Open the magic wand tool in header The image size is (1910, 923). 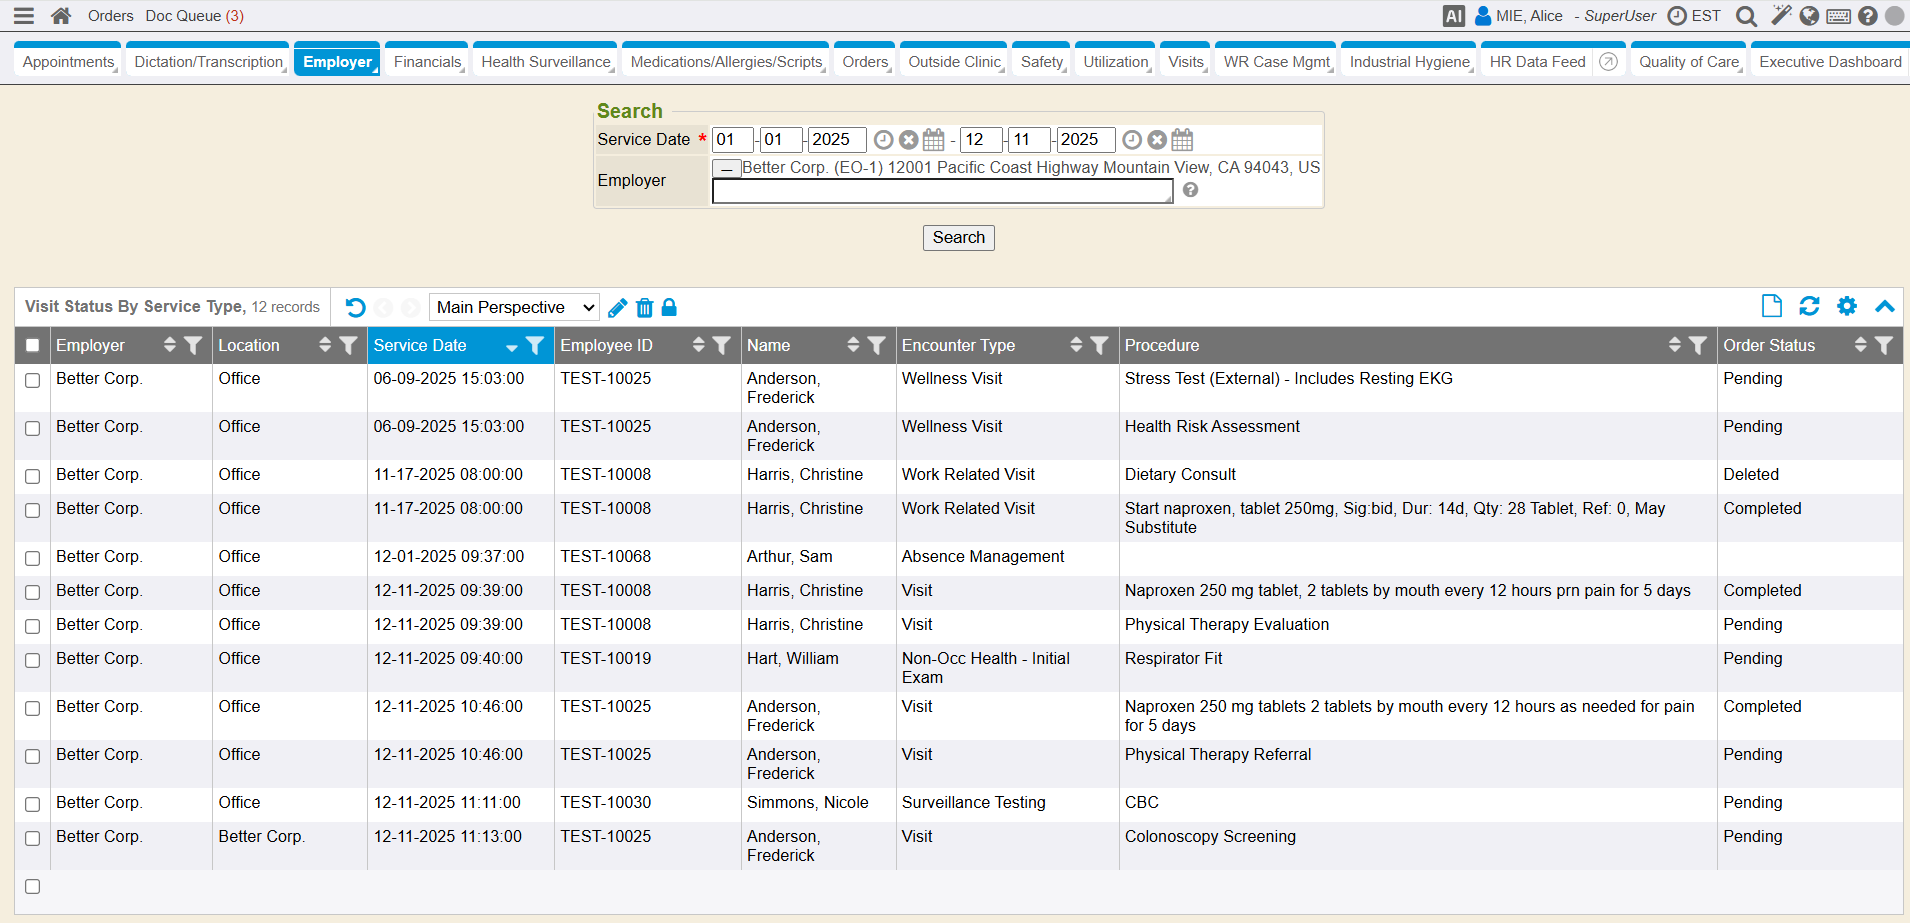[x=1781, y=15]
